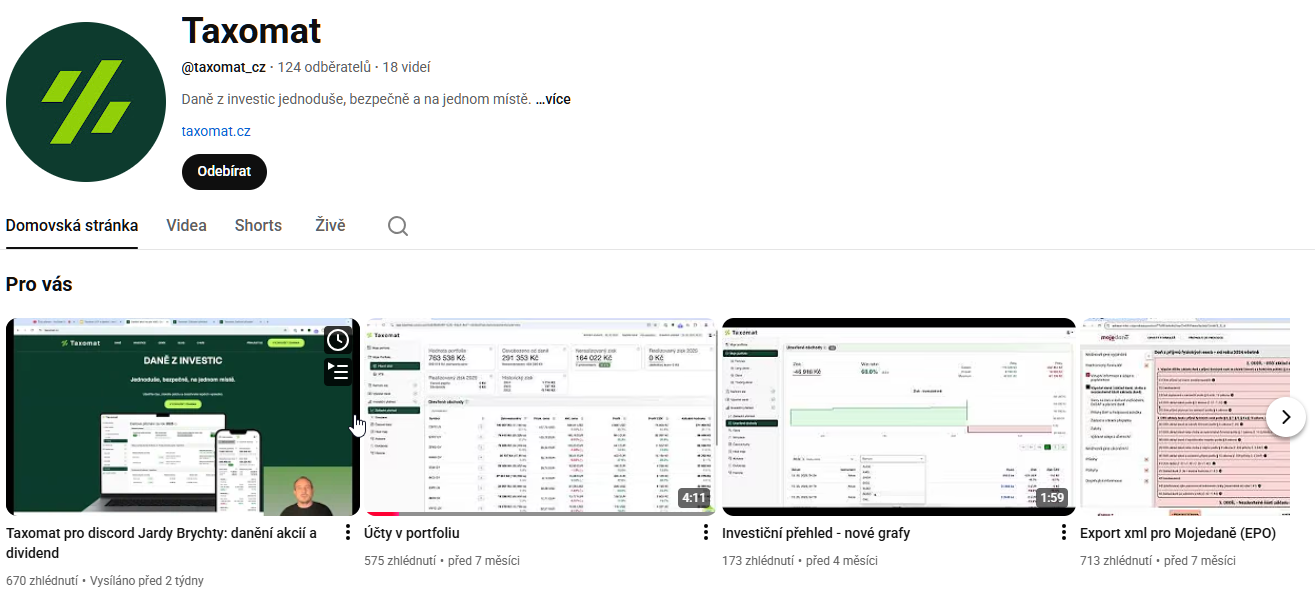The image size is (1315, 603).
Task: Open the Živě tab
Action: pos(330,226)
